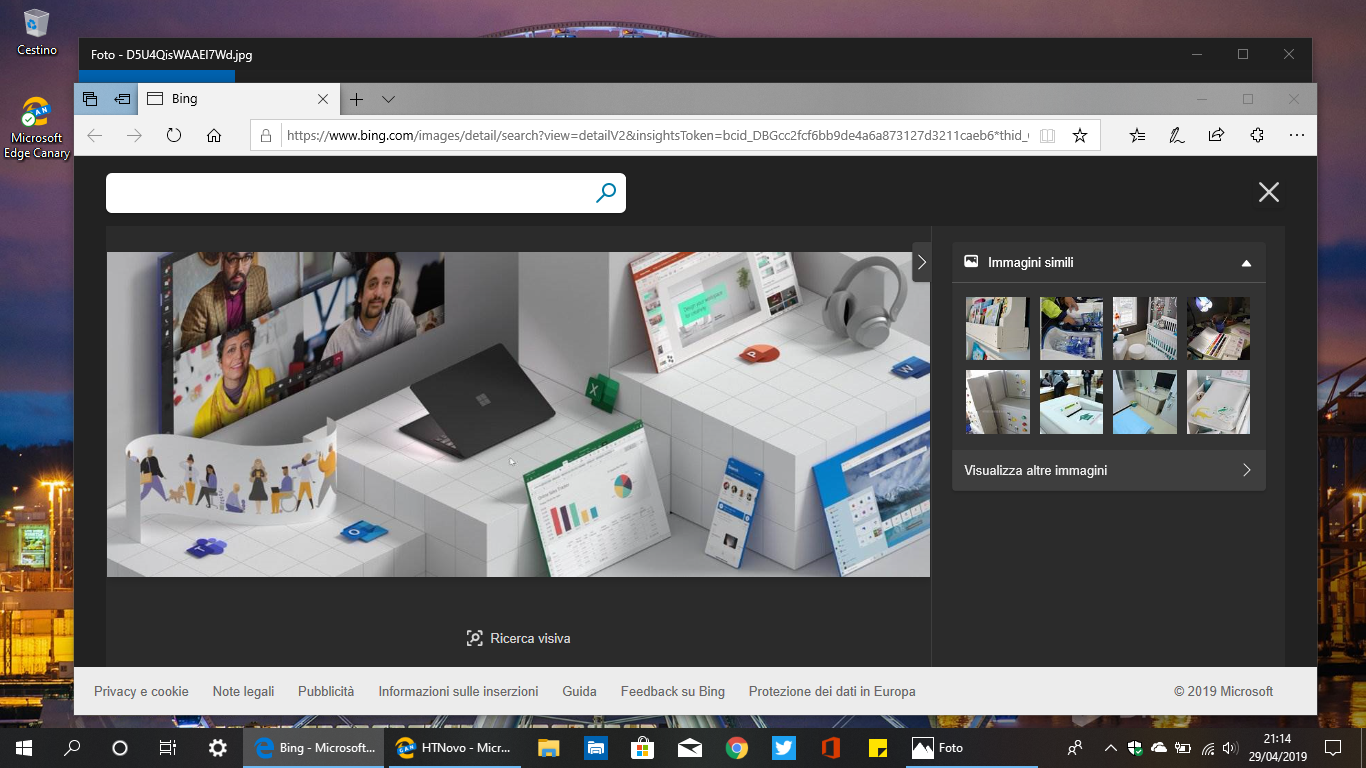1366x768 pixels.
Task: Click the Cortana circle icon
Action: point(120,747)
